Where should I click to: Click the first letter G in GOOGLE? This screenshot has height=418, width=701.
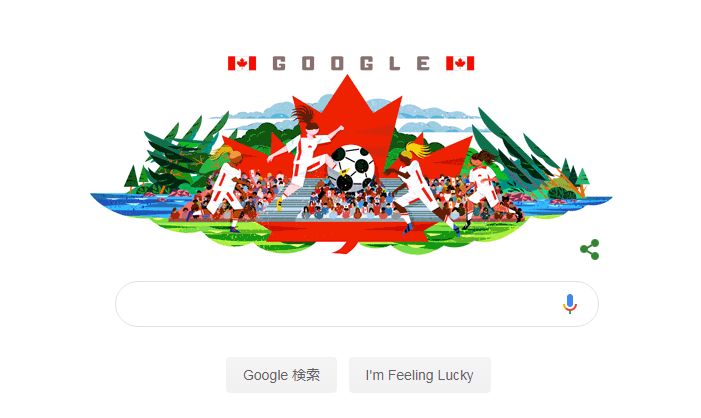pos(279,63)
